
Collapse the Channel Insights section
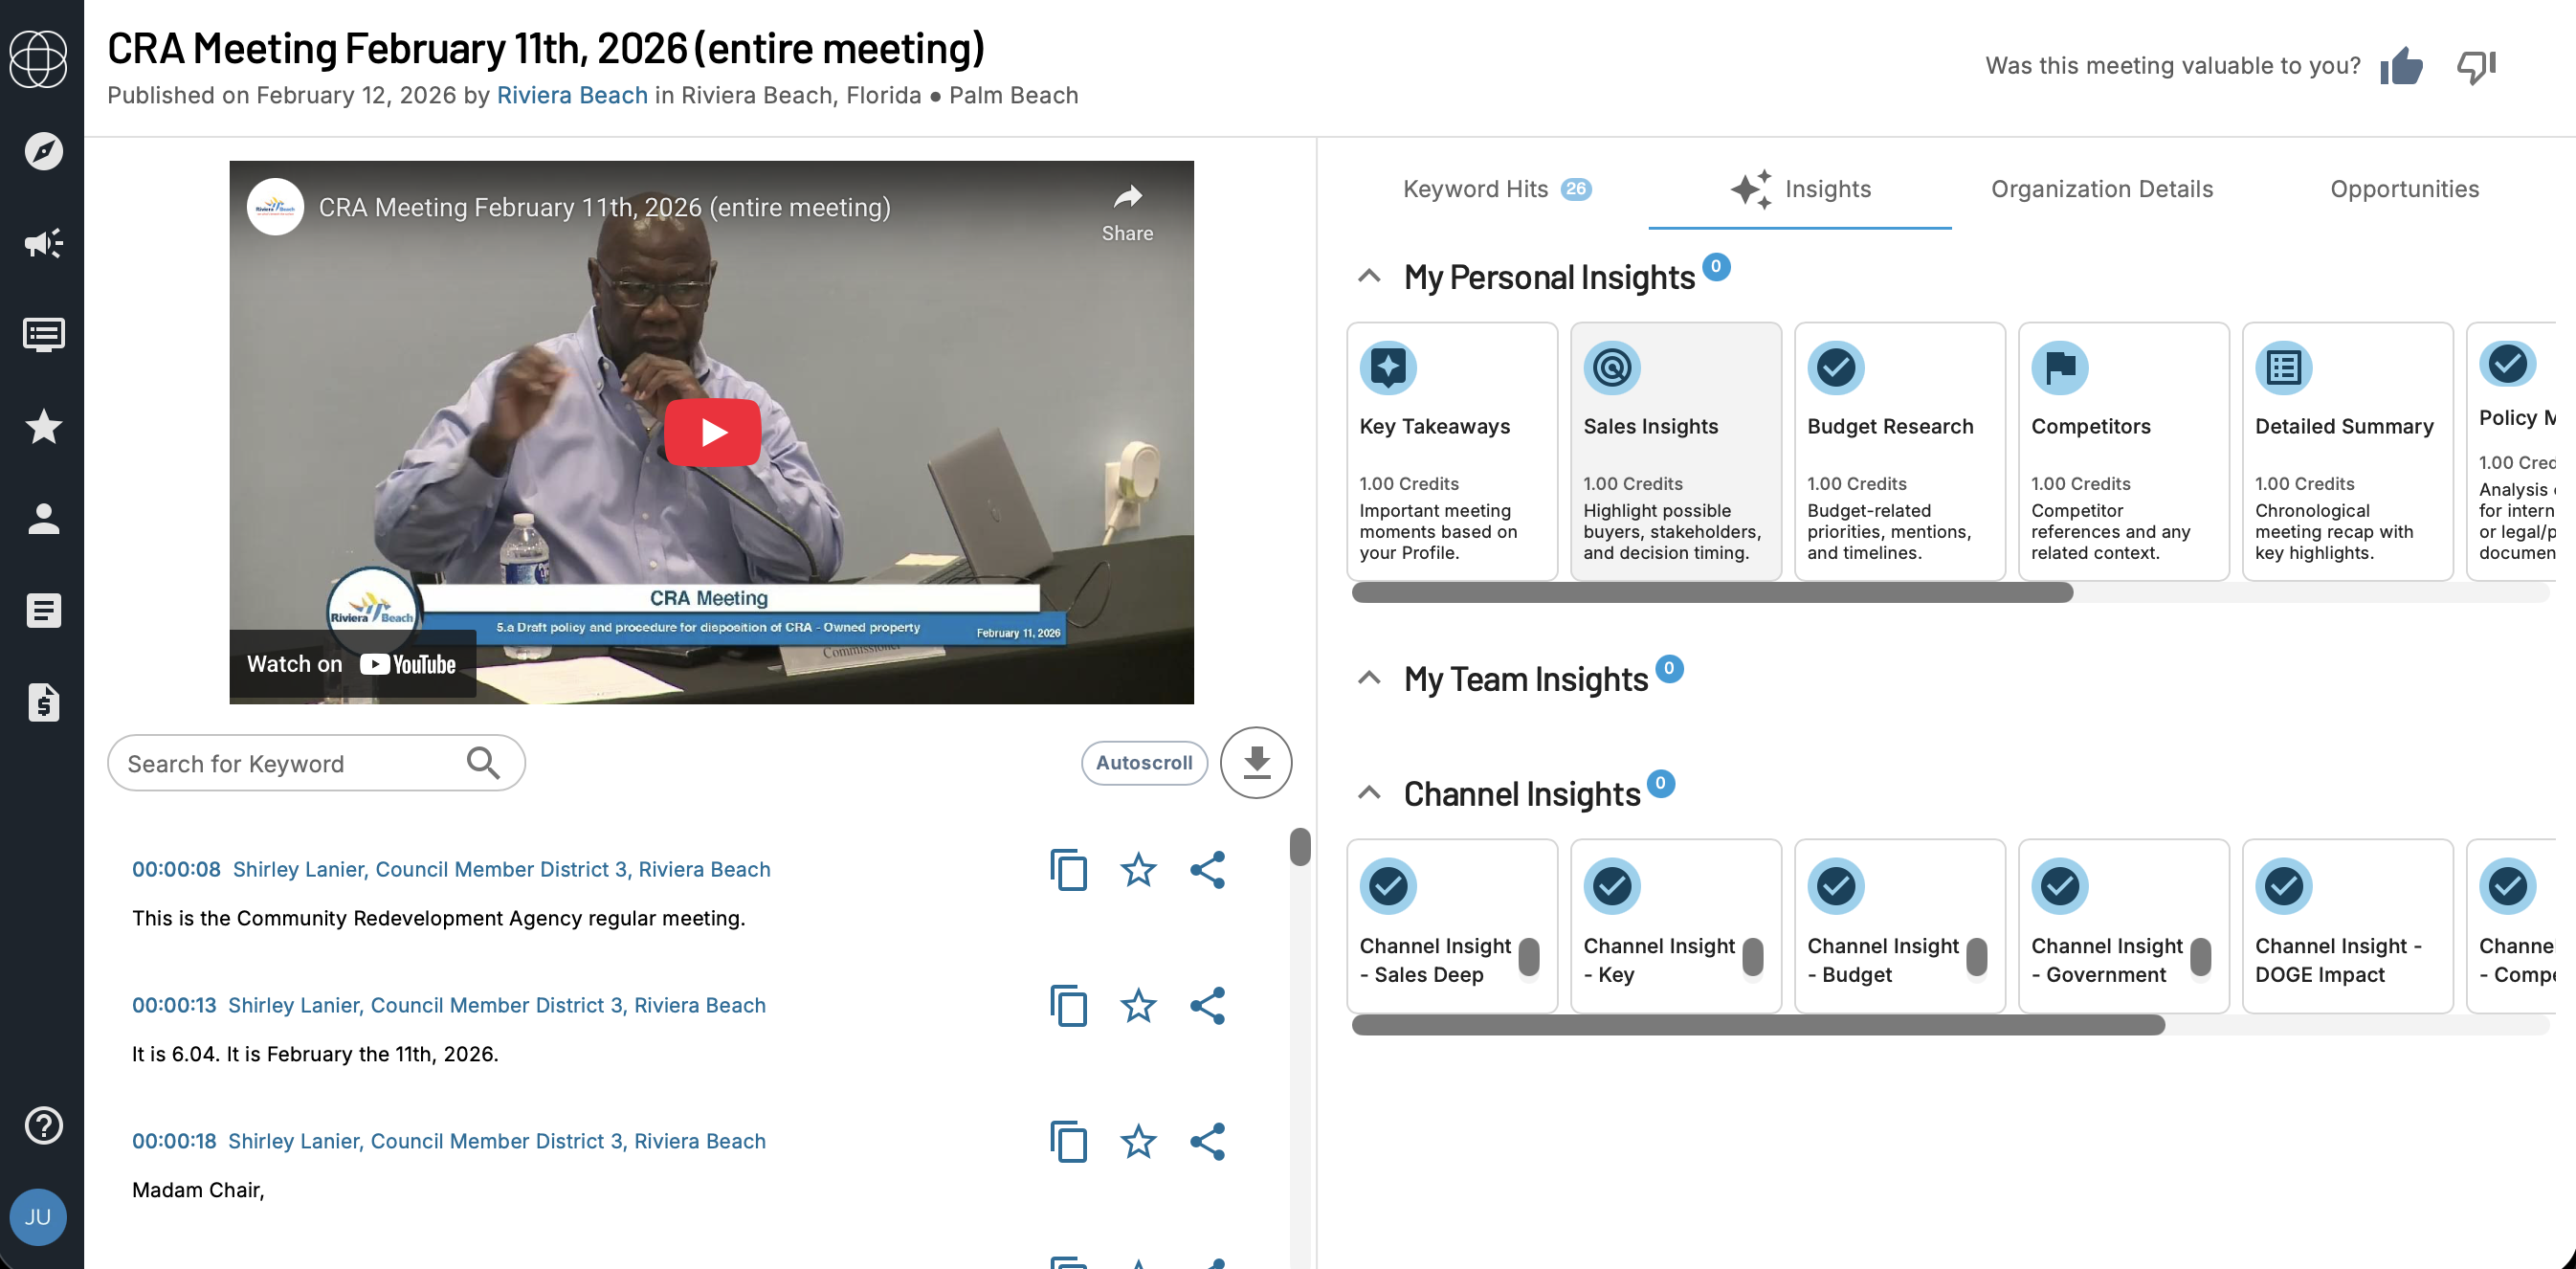pyautogui.click(x=1369, y=794)
